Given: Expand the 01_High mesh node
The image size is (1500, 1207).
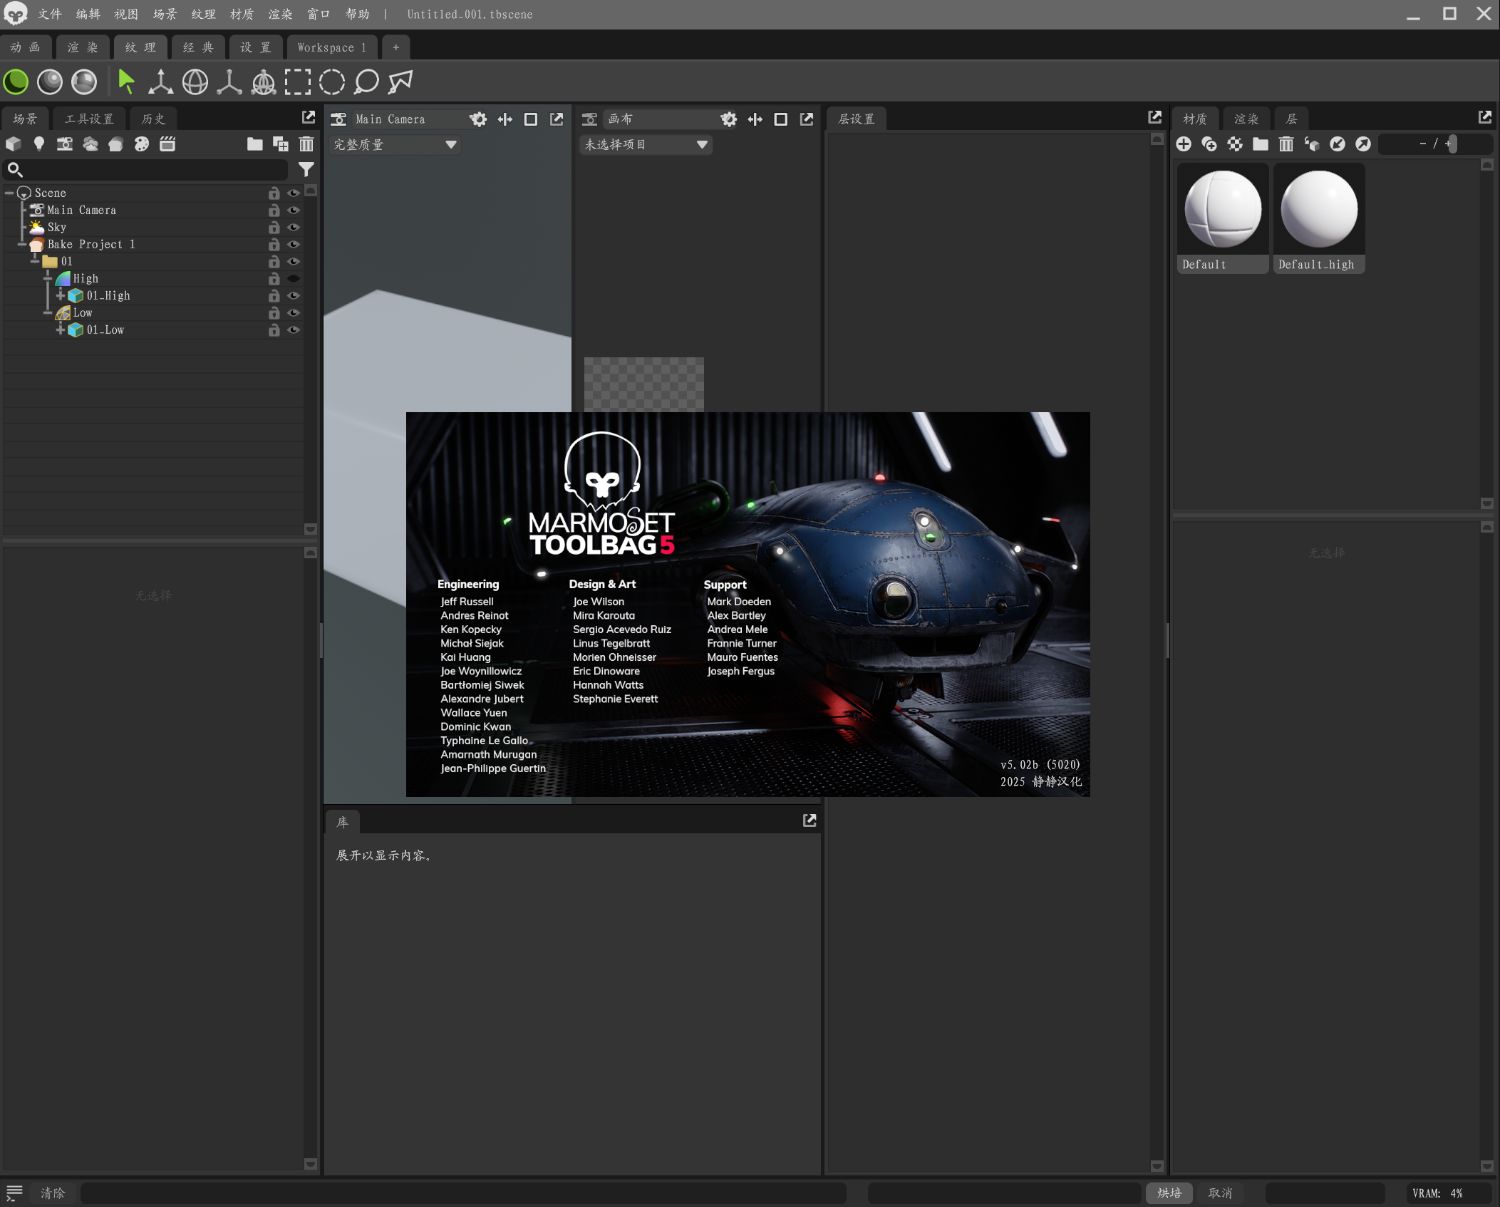Looking at the screenshot, I should [60, 296].
